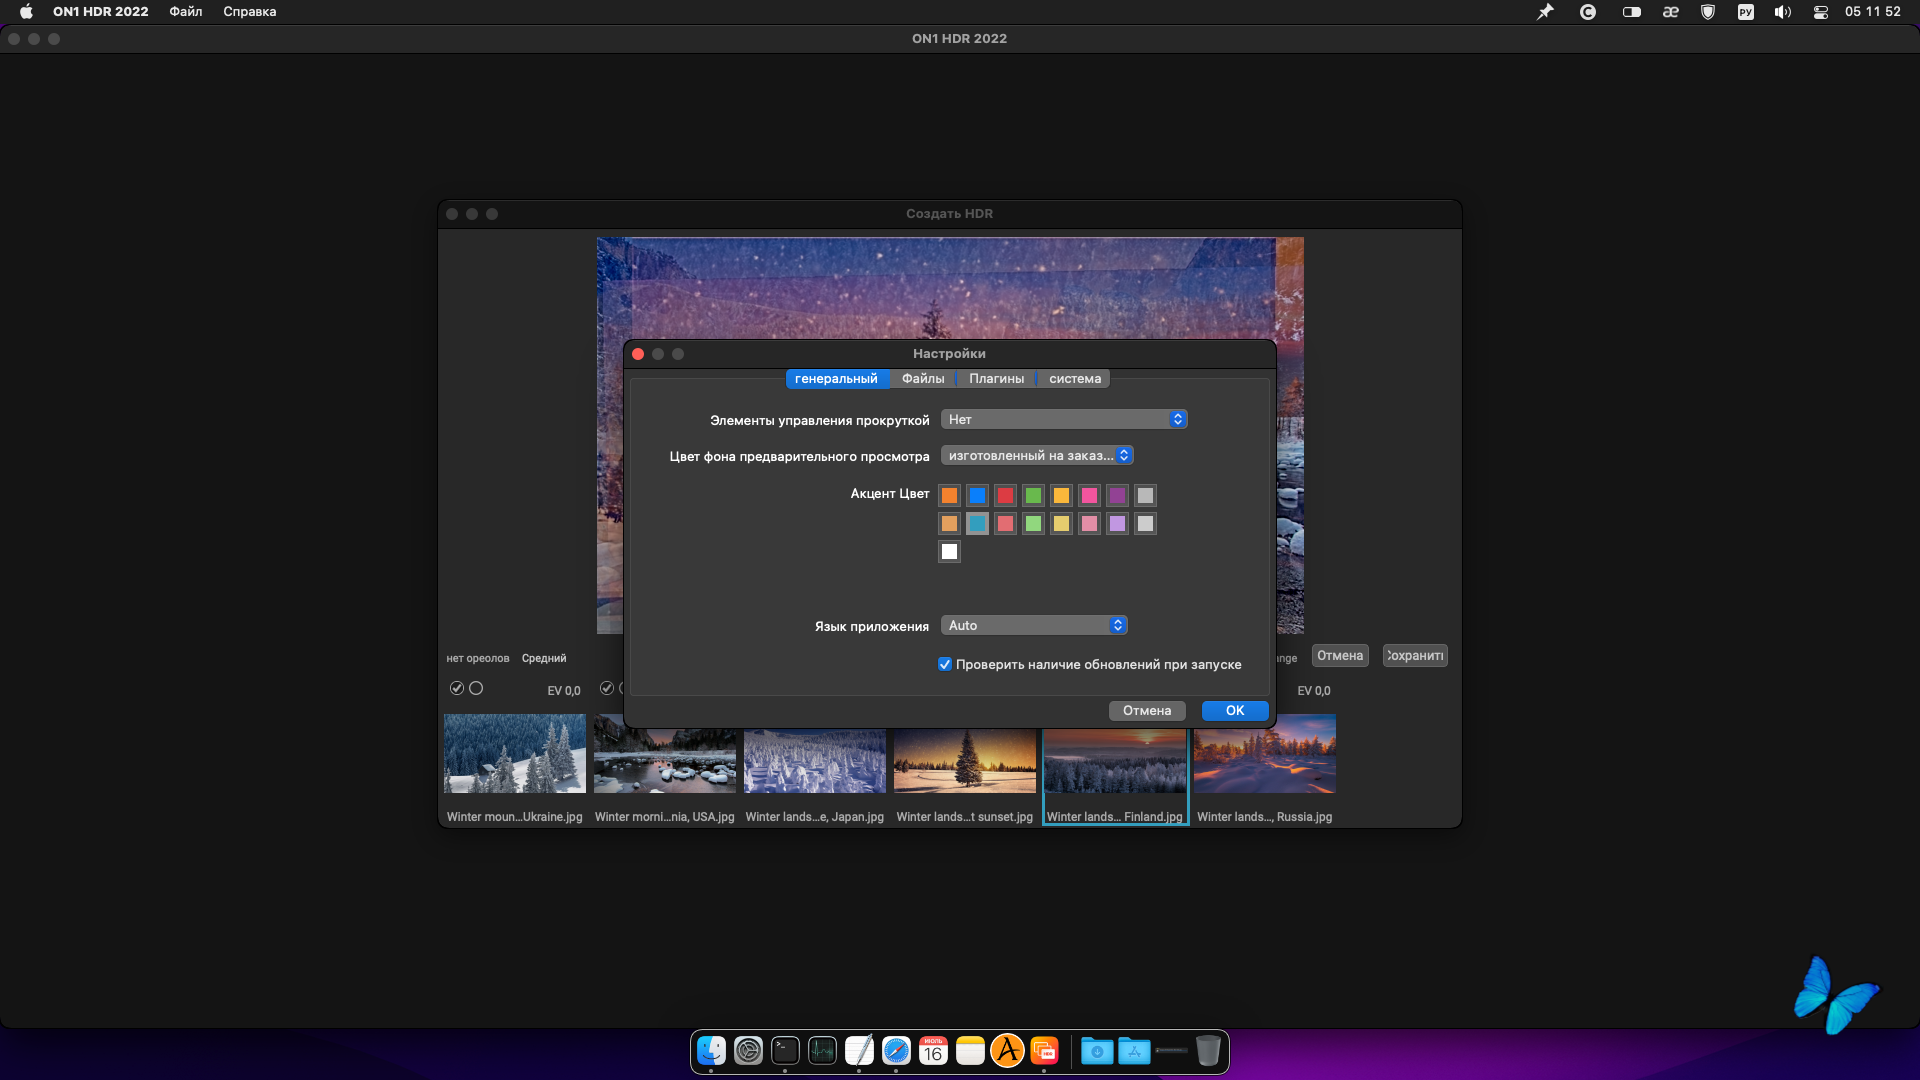Uncheck the check-for-updates-at-launch checkbox
Screen dimensions: 1920x1080
pyautogui.click(x=945, y=664)
